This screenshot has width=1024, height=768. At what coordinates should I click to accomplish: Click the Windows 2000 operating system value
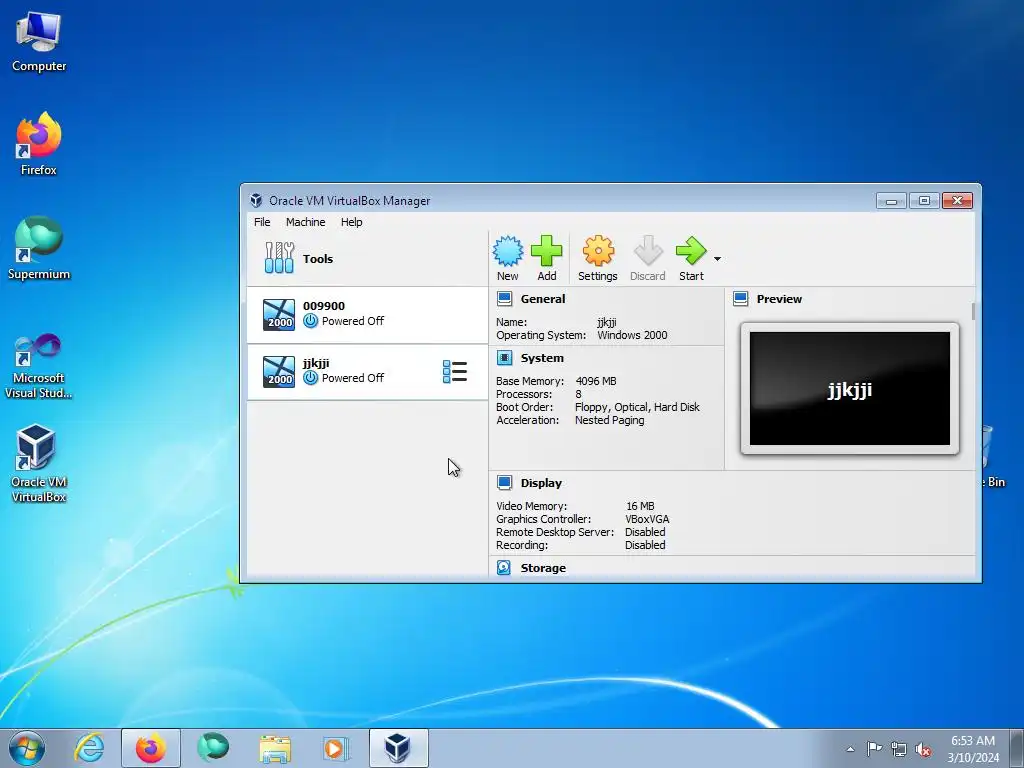click(632, 335)
